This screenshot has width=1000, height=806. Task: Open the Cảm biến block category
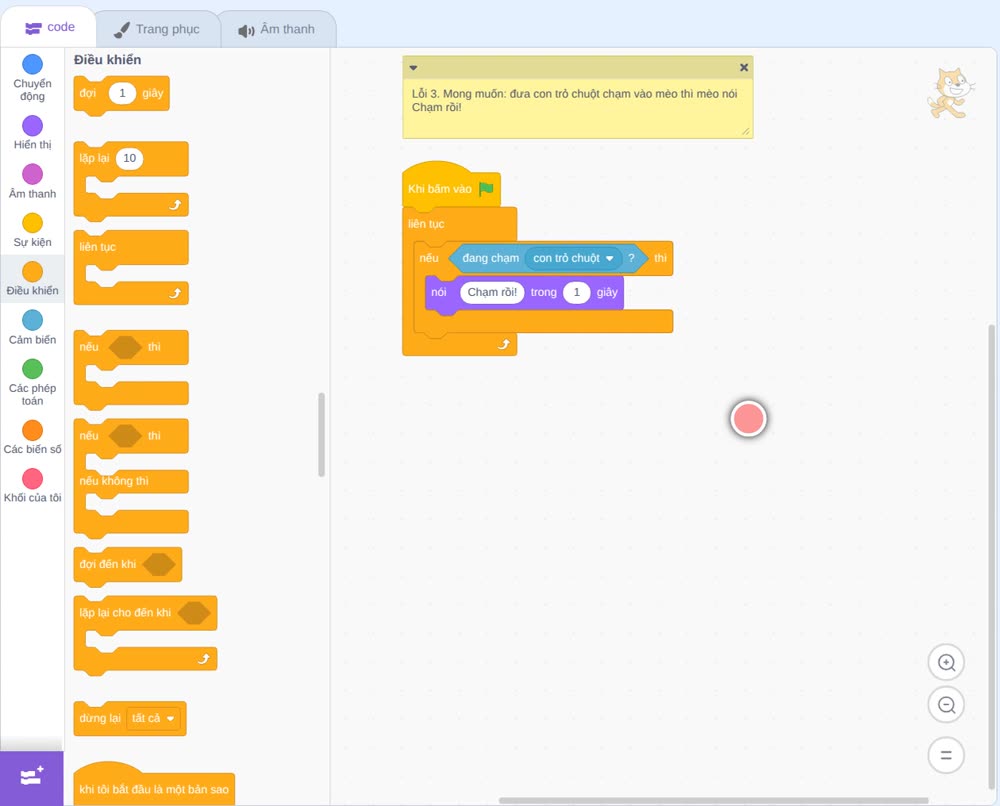pos(33,326)
